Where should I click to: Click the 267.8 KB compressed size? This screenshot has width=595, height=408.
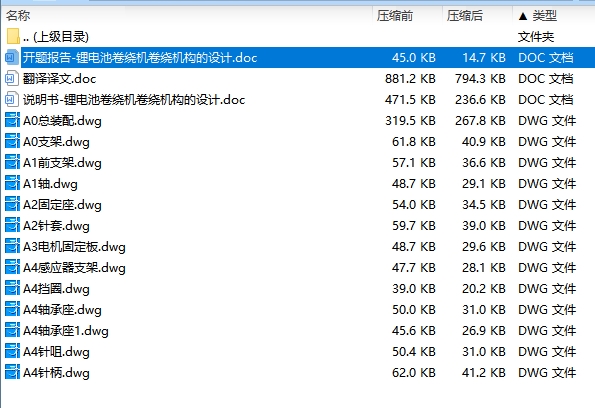click(480, 121)
